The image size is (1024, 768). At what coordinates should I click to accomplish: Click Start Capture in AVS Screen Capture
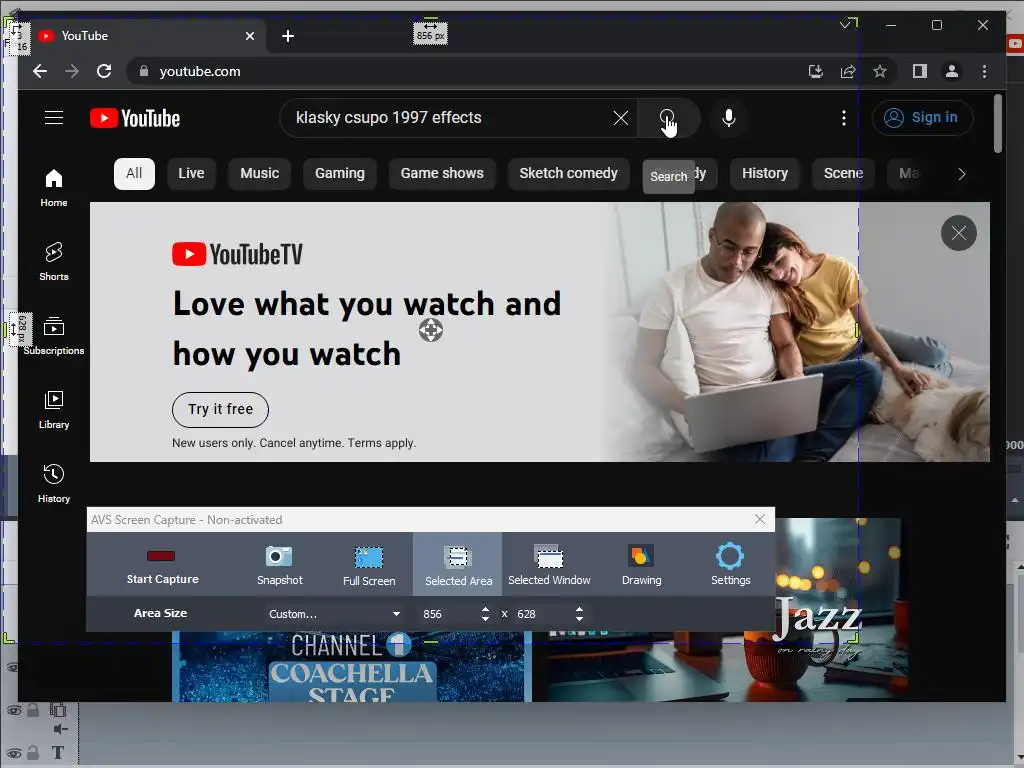[162, 566]
